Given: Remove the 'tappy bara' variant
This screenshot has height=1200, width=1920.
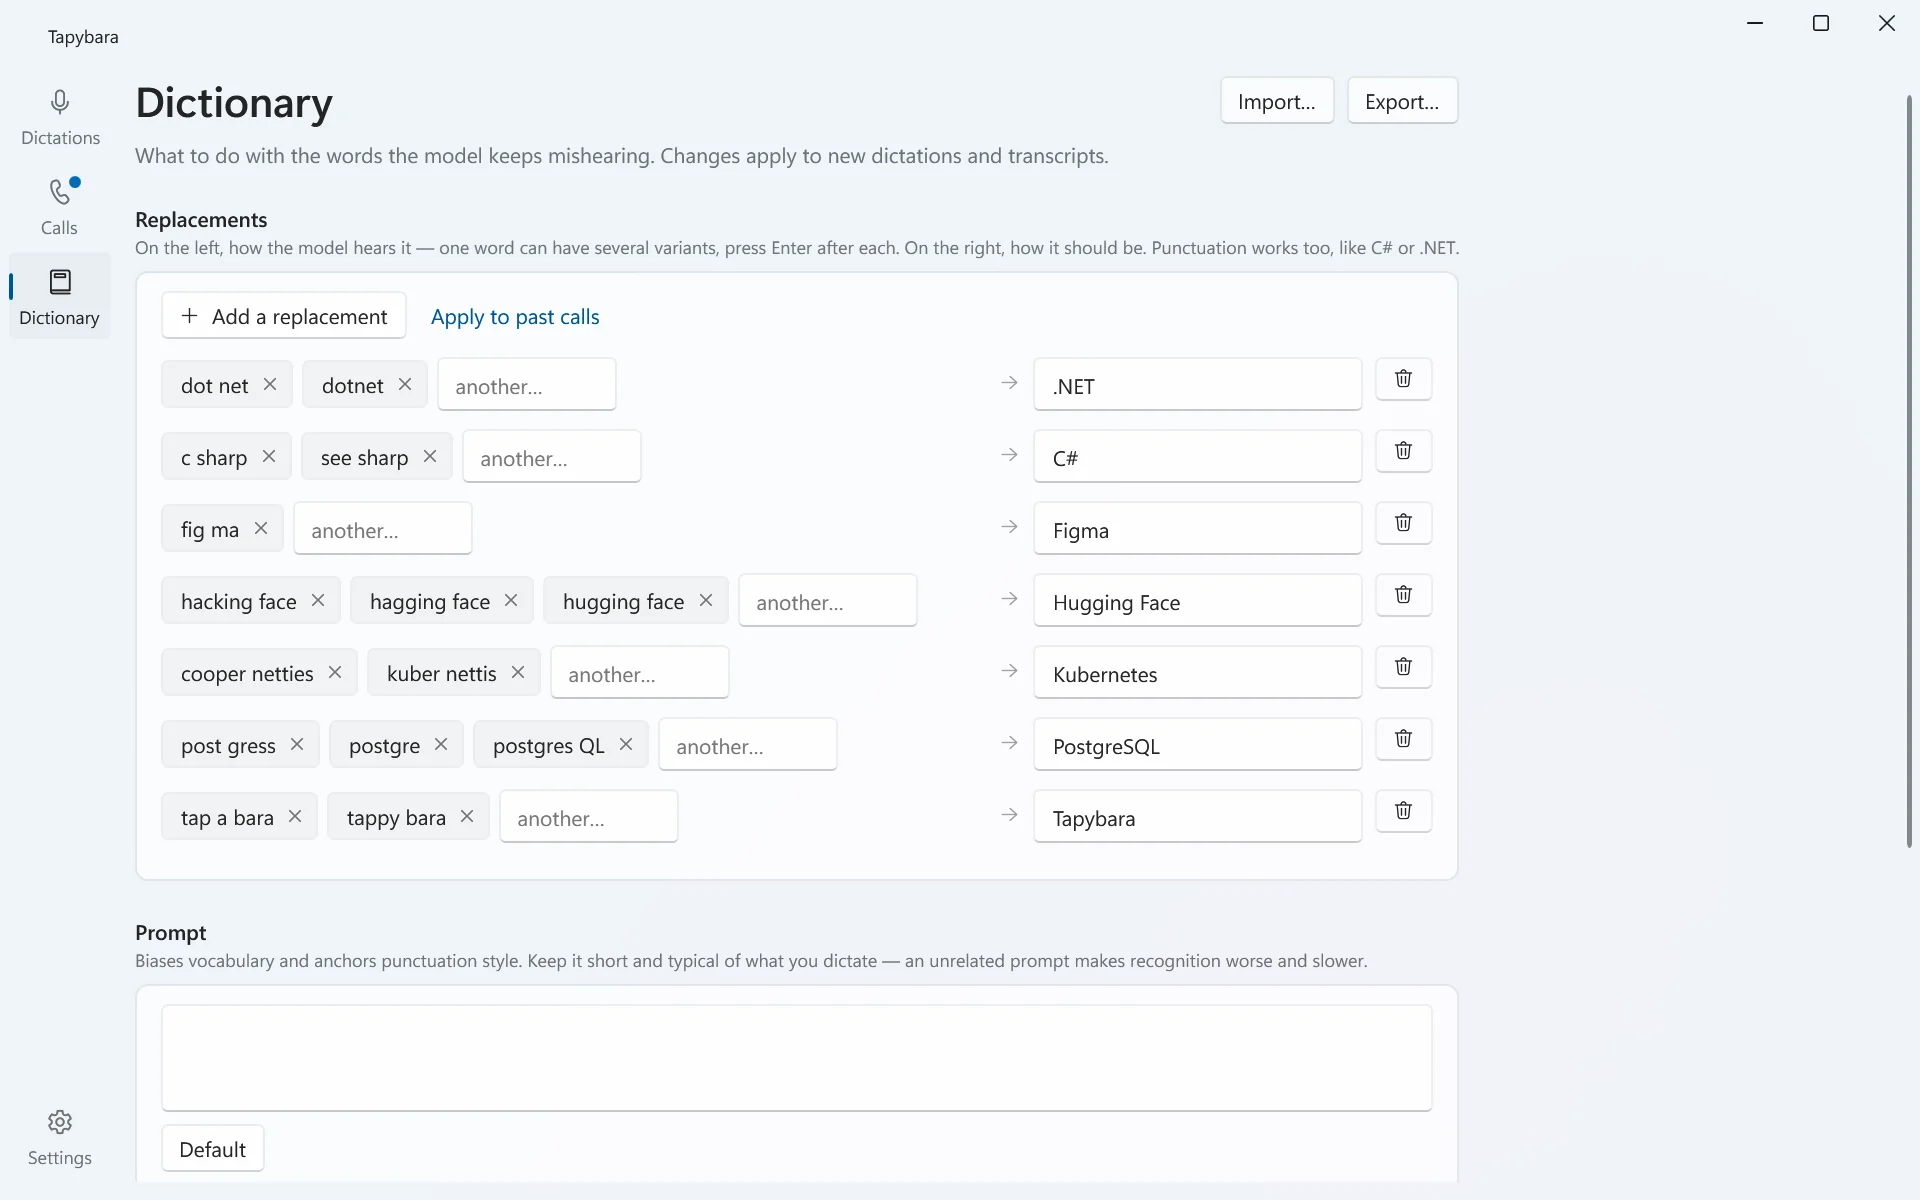Looking at the screenshot, I should [x=467, y=816].
